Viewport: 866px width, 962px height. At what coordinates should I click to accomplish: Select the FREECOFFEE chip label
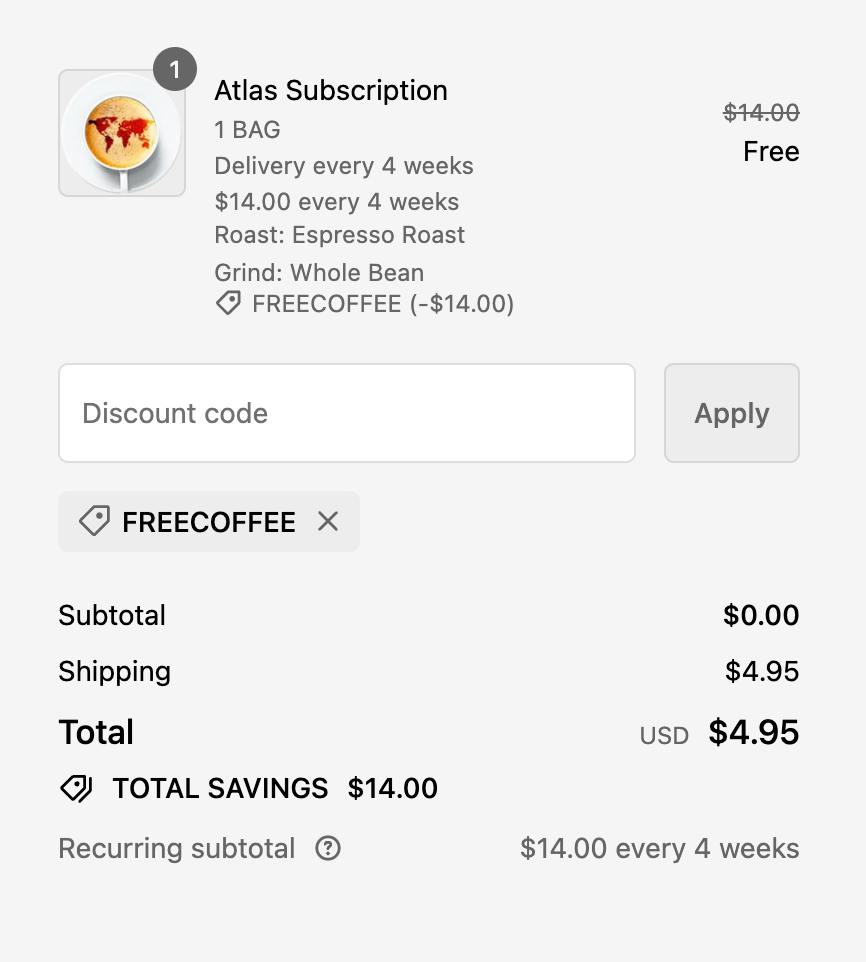pos(209,522)
